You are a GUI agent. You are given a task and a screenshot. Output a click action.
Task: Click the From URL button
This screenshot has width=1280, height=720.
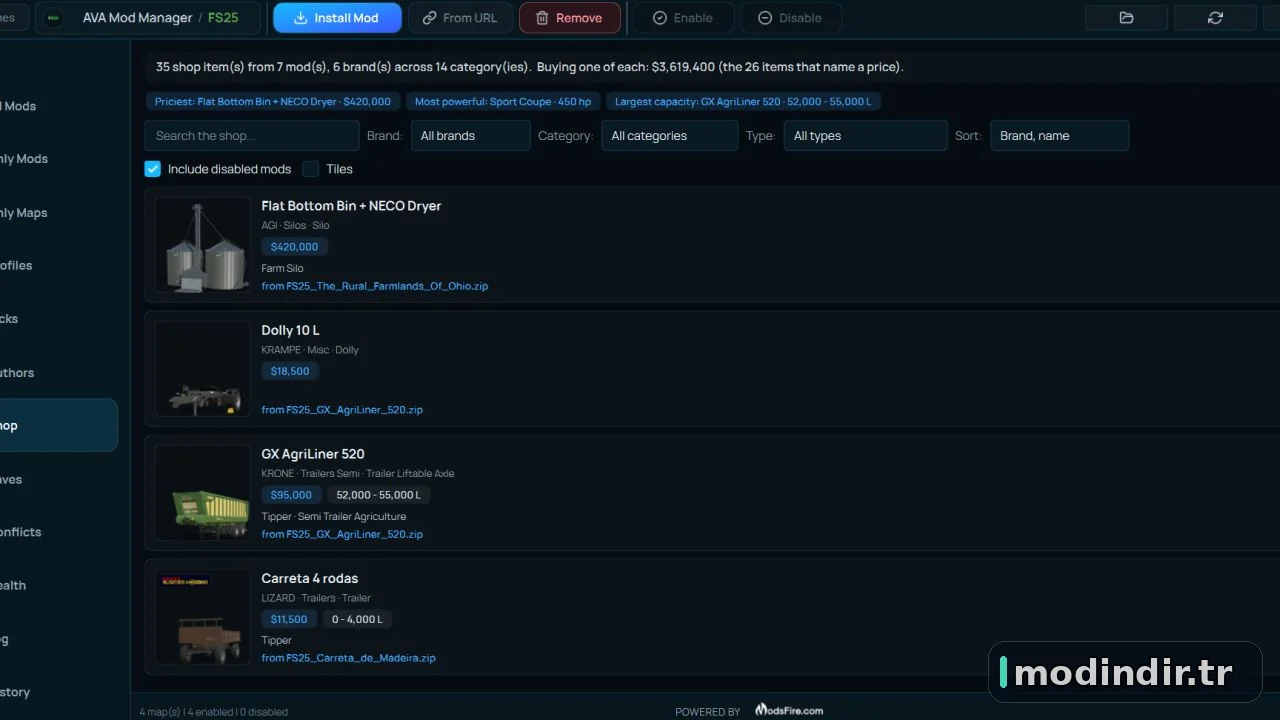coord(460,18)
